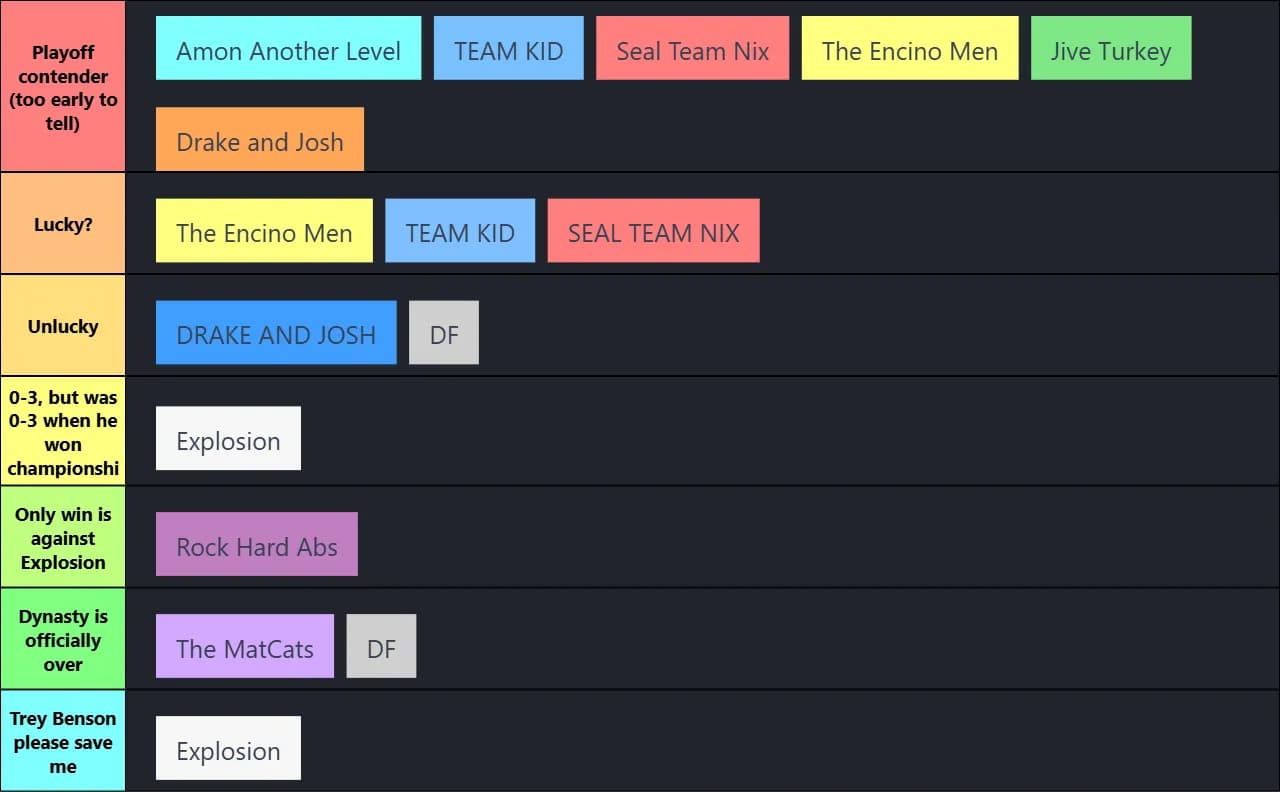Click SEAL TEAM NIX in the Lucky? row

[x=653, y=231]
